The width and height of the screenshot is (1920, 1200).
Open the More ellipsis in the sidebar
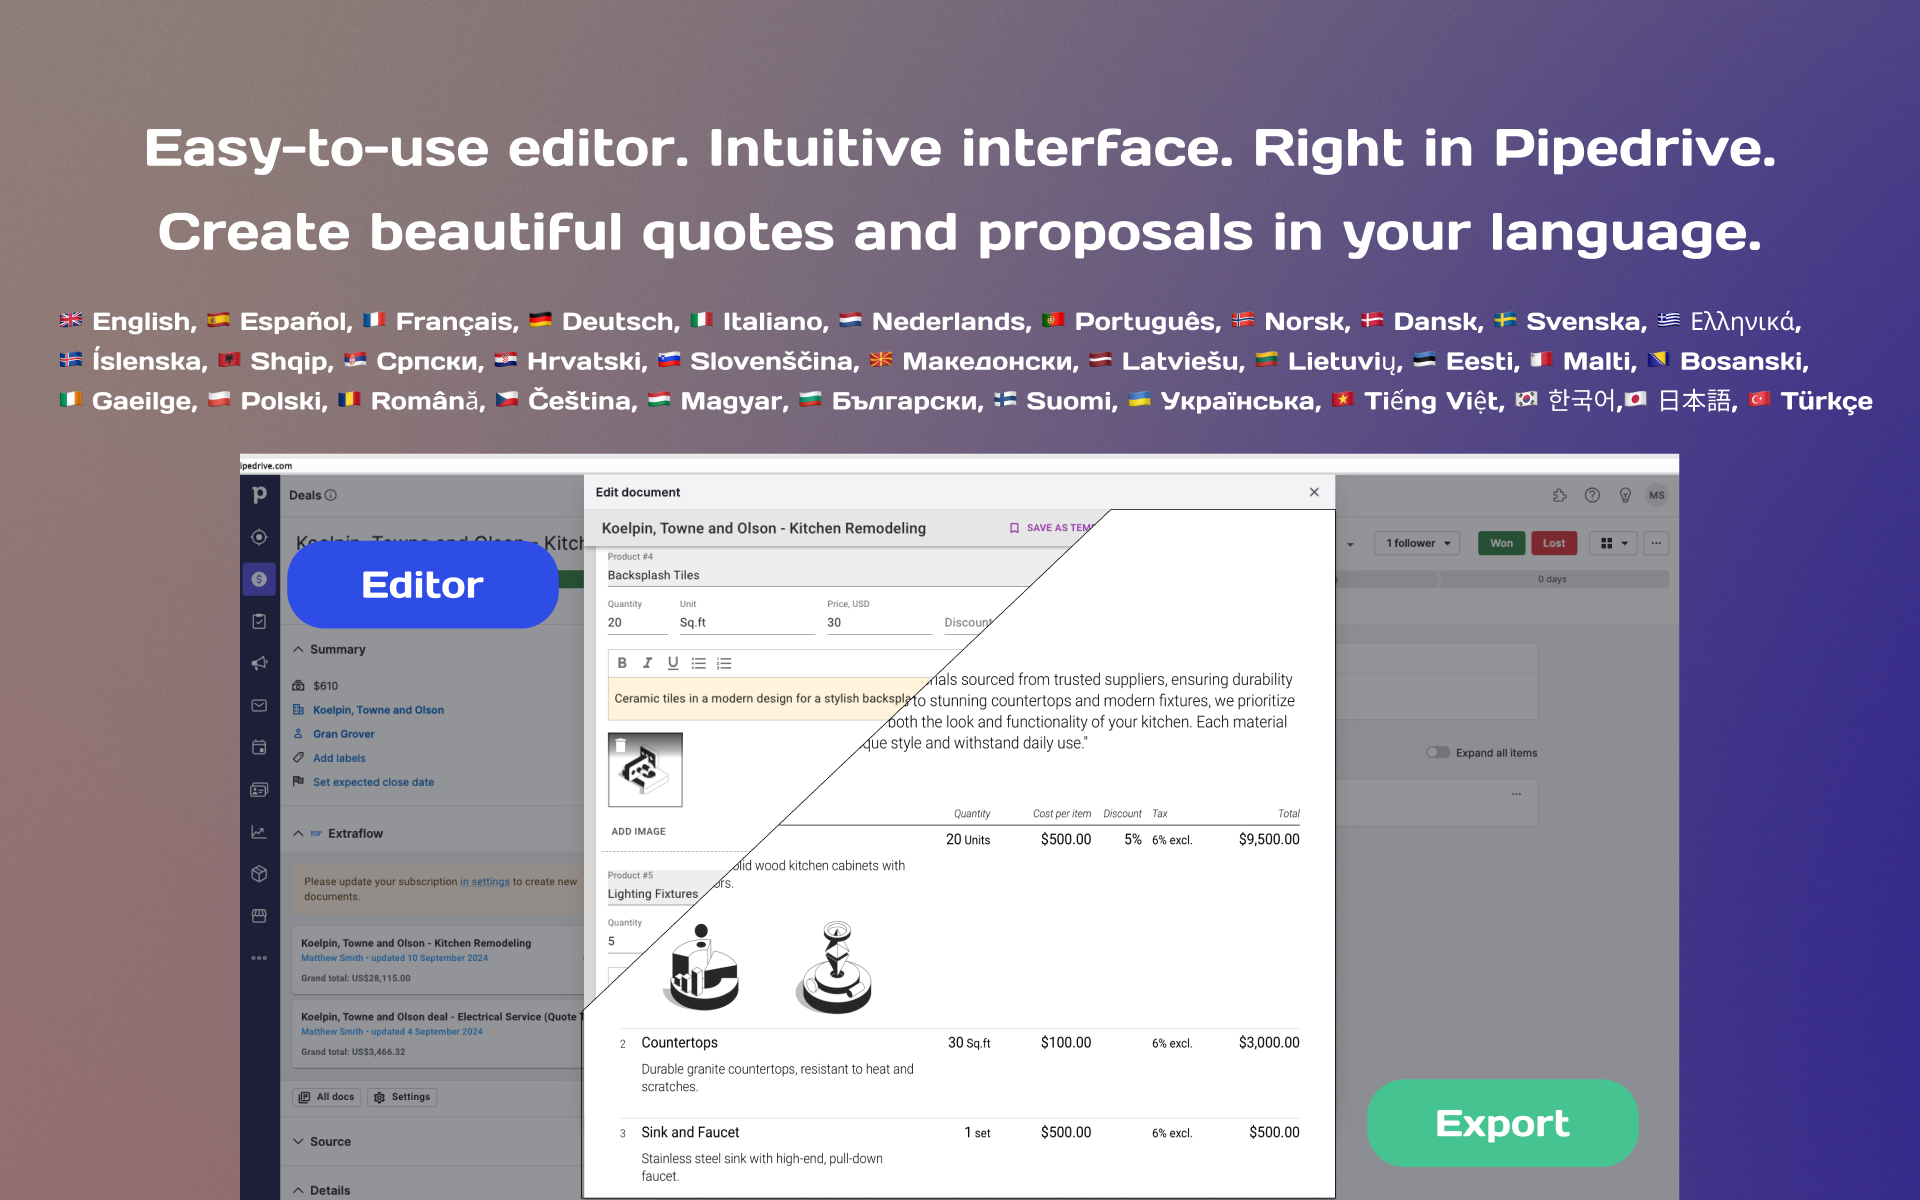(x=259, y=958)
